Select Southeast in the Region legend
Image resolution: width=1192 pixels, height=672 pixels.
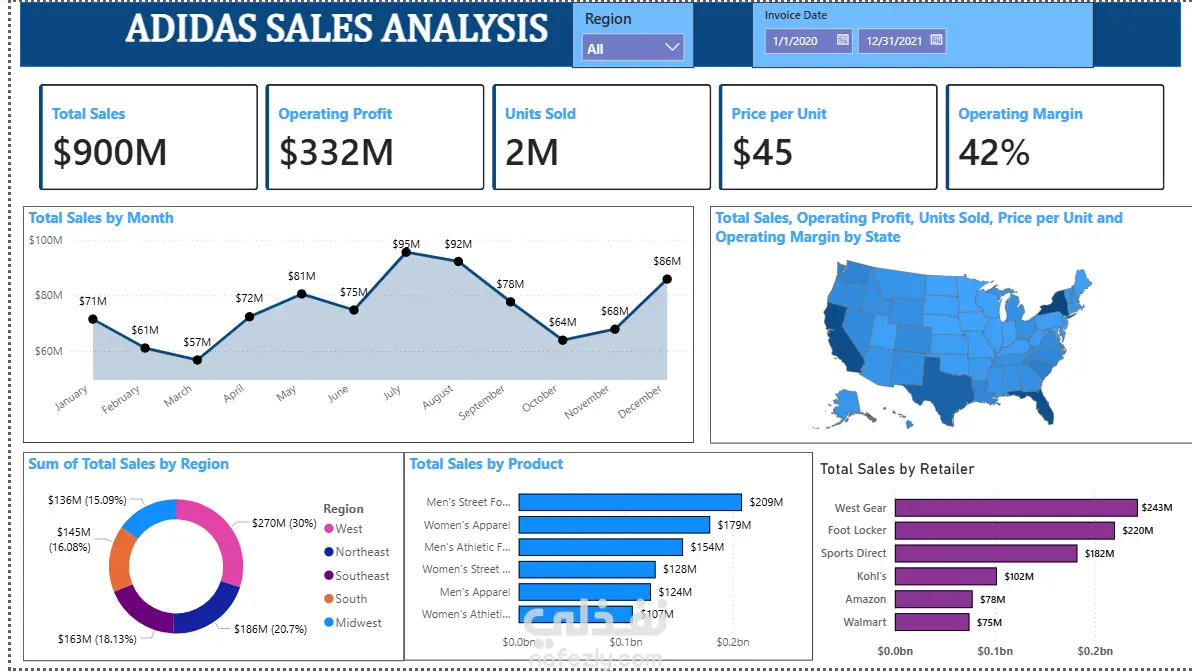[x=357, y=575]
